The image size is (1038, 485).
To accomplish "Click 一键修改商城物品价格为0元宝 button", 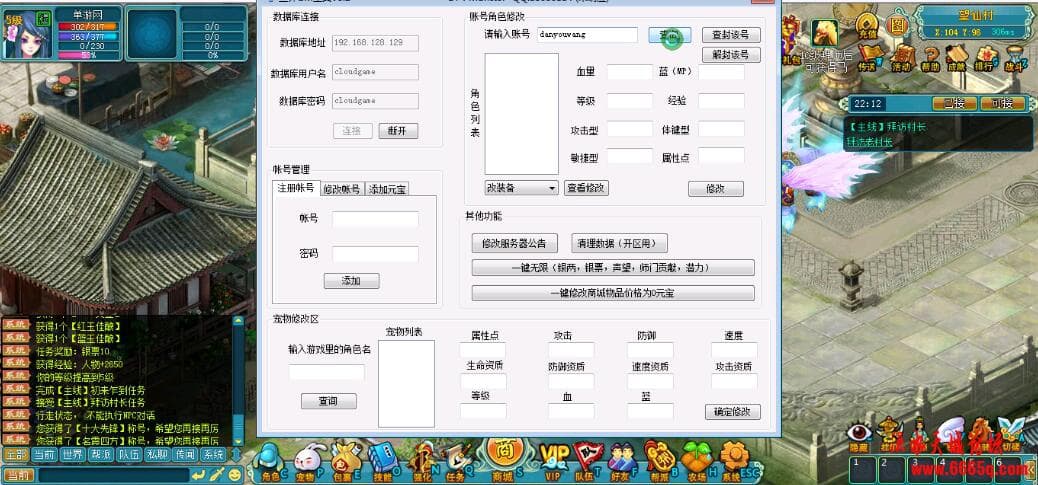I will tap(613, 292).
